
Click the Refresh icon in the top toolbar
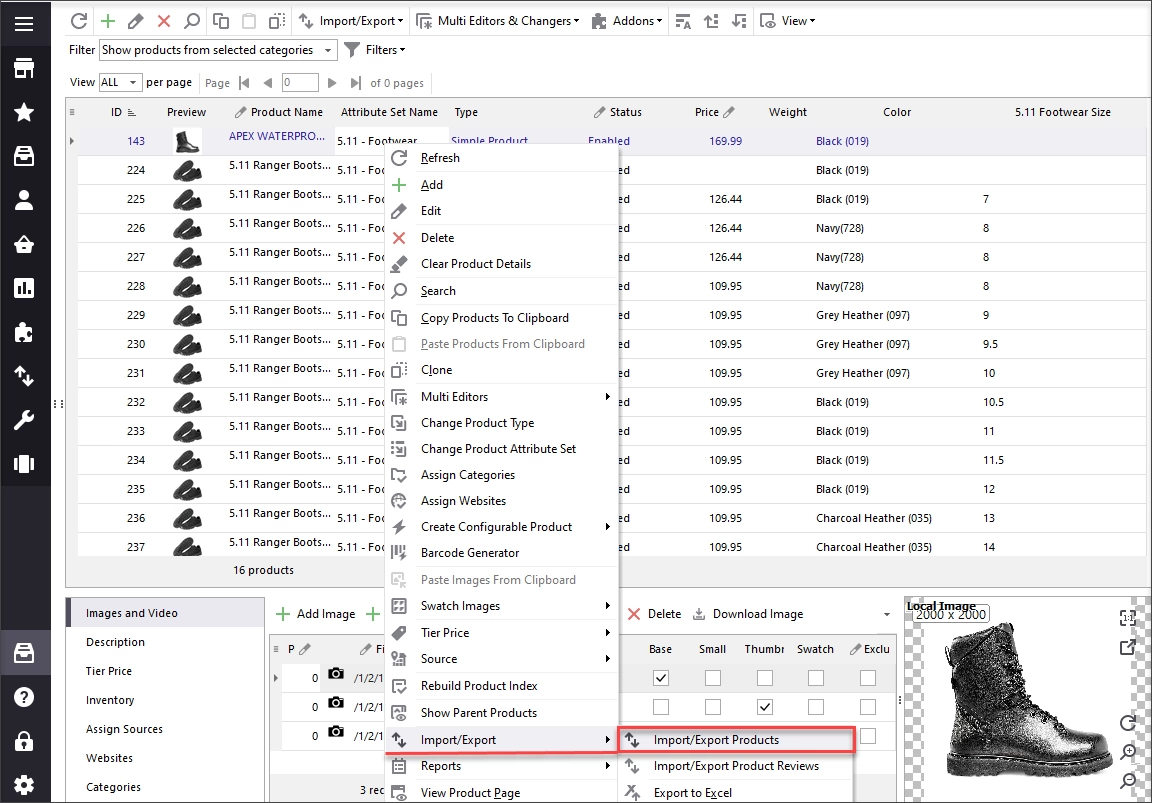(79, 21)
